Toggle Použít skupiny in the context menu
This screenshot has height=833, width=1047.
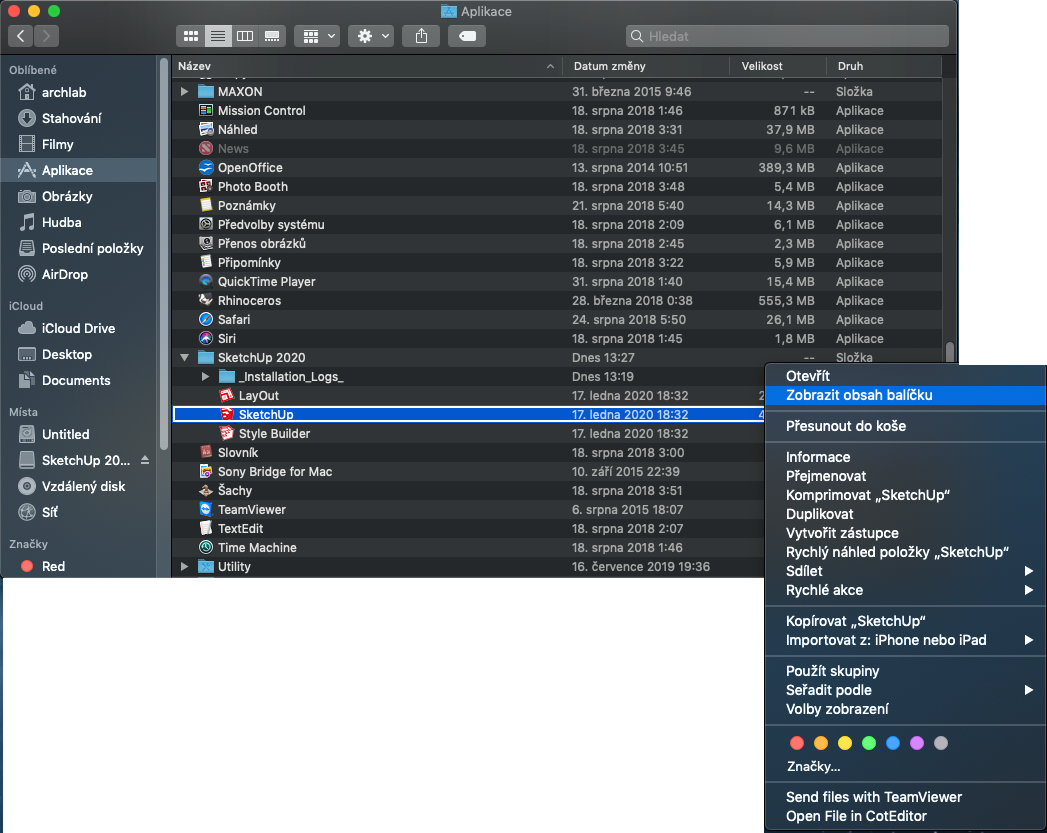point(905,671)
